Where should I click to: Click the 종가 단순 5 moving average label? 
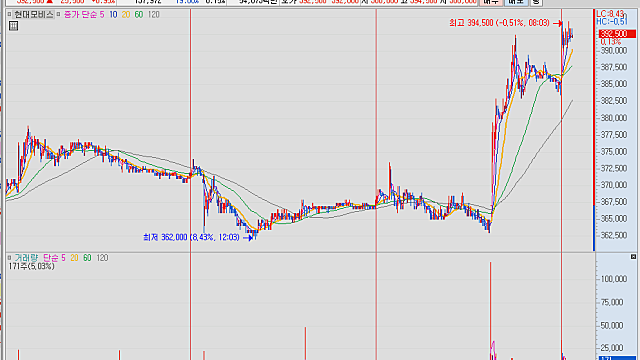tap(84, 15)
